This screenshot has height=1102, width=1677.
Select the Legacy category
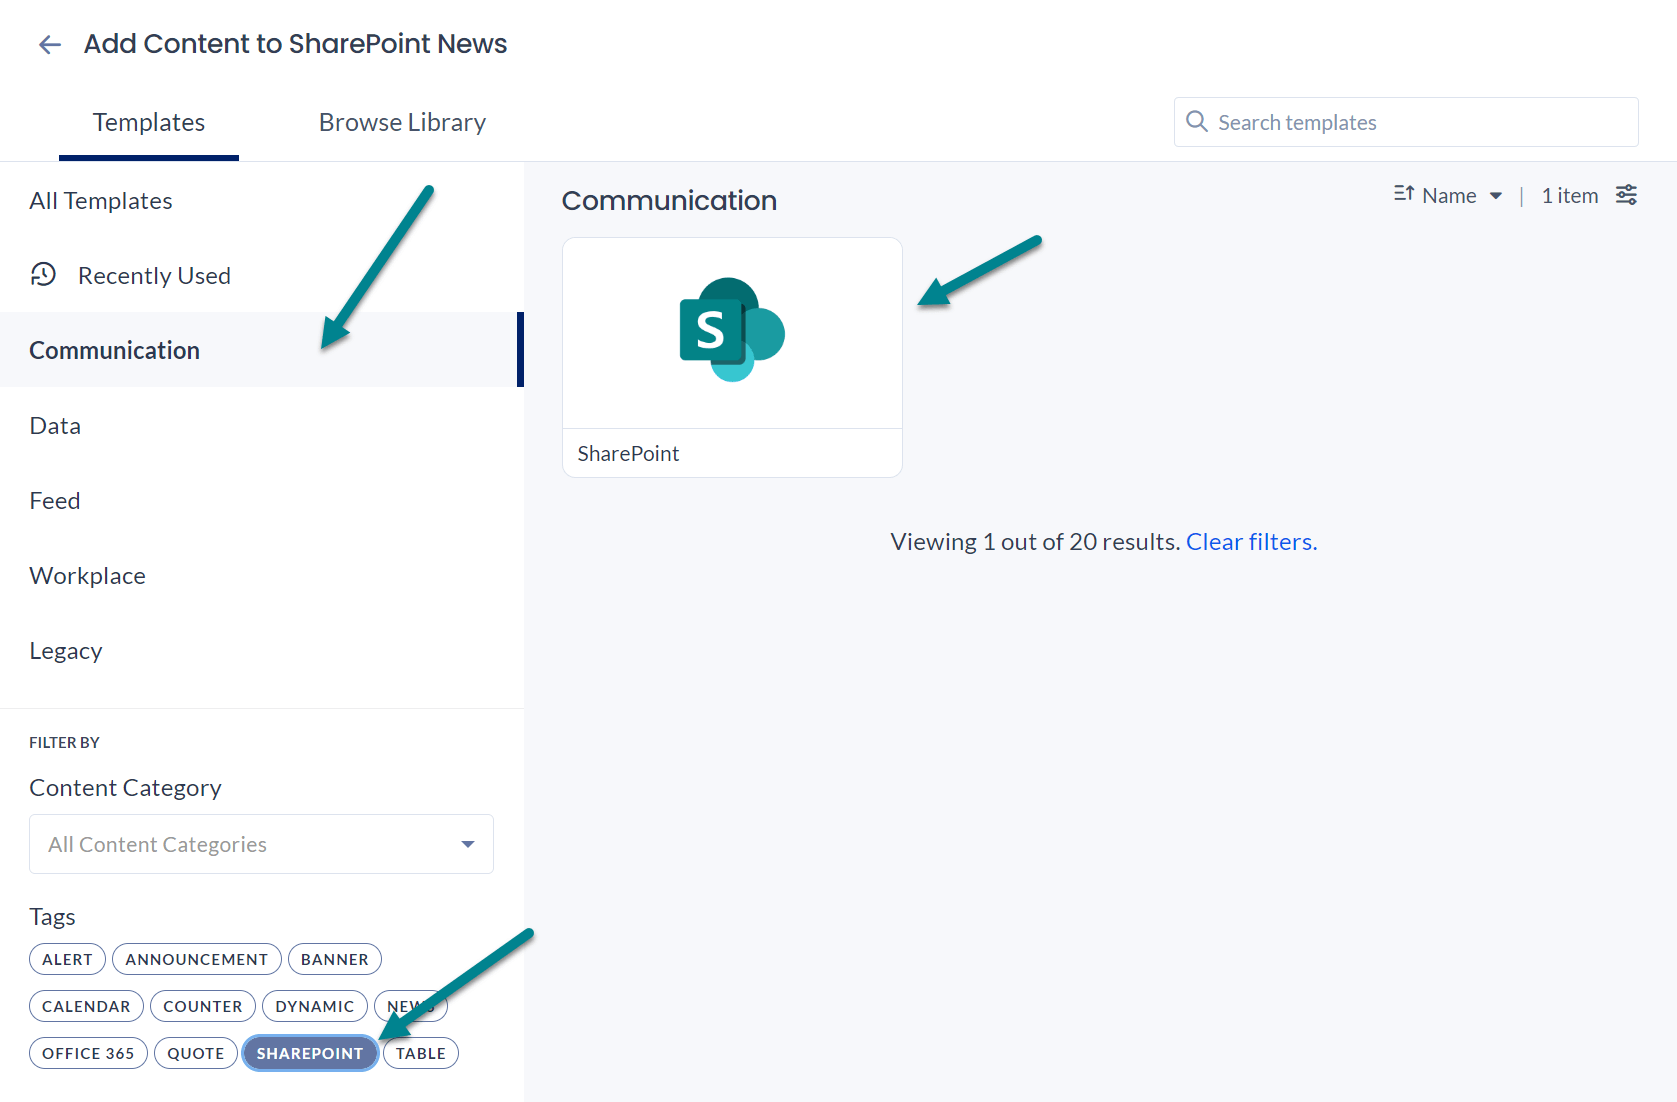pyautogui.click(x=66, y=650)
